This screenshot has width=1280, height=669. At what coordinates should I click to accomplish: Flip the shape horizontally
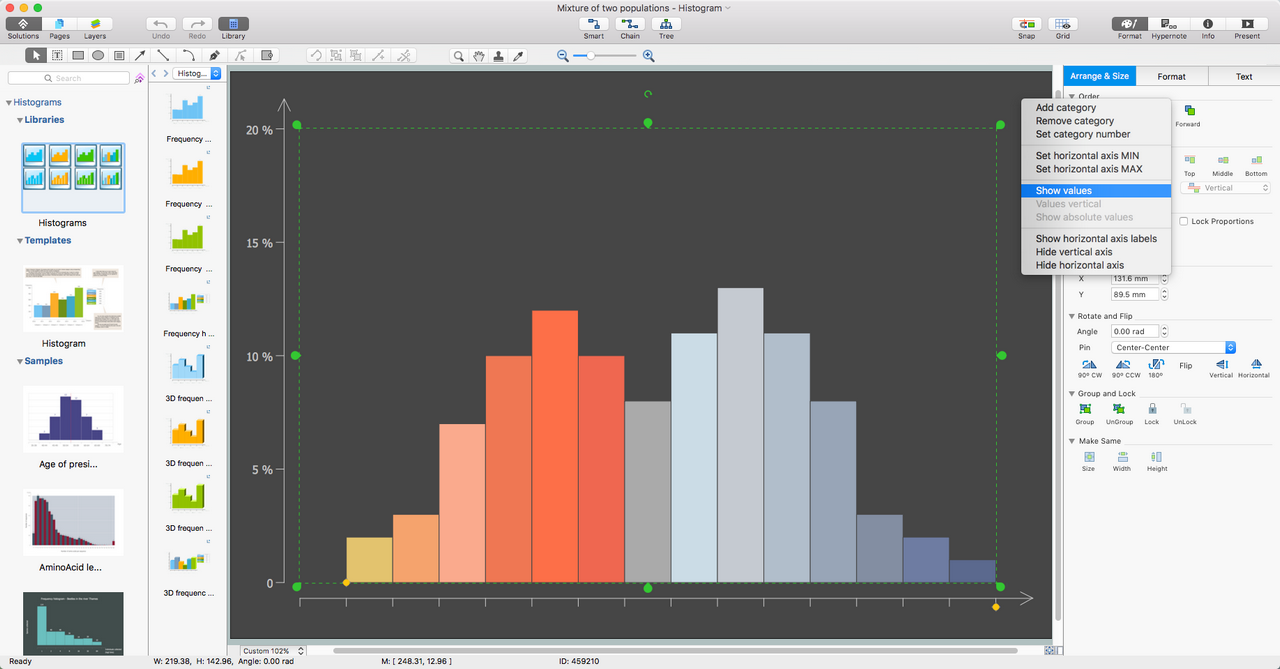tap(1255, 365)
